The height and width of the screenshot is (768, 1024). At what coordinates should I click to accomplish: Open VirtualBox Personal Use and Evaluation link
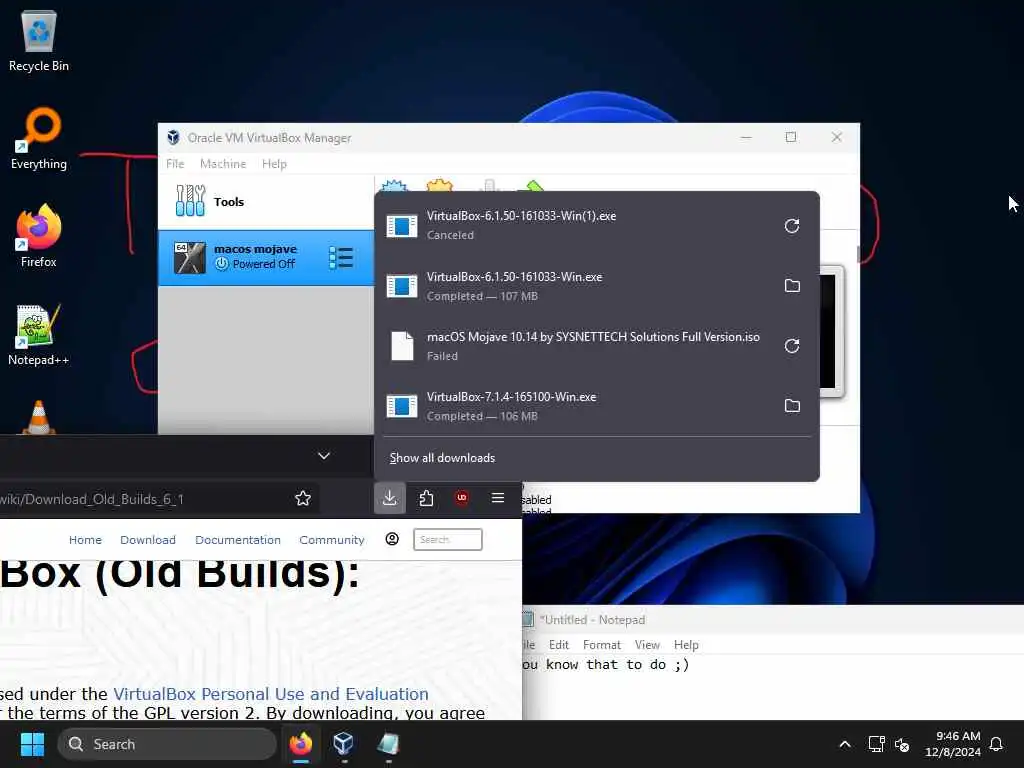click(x=271, y=694)
